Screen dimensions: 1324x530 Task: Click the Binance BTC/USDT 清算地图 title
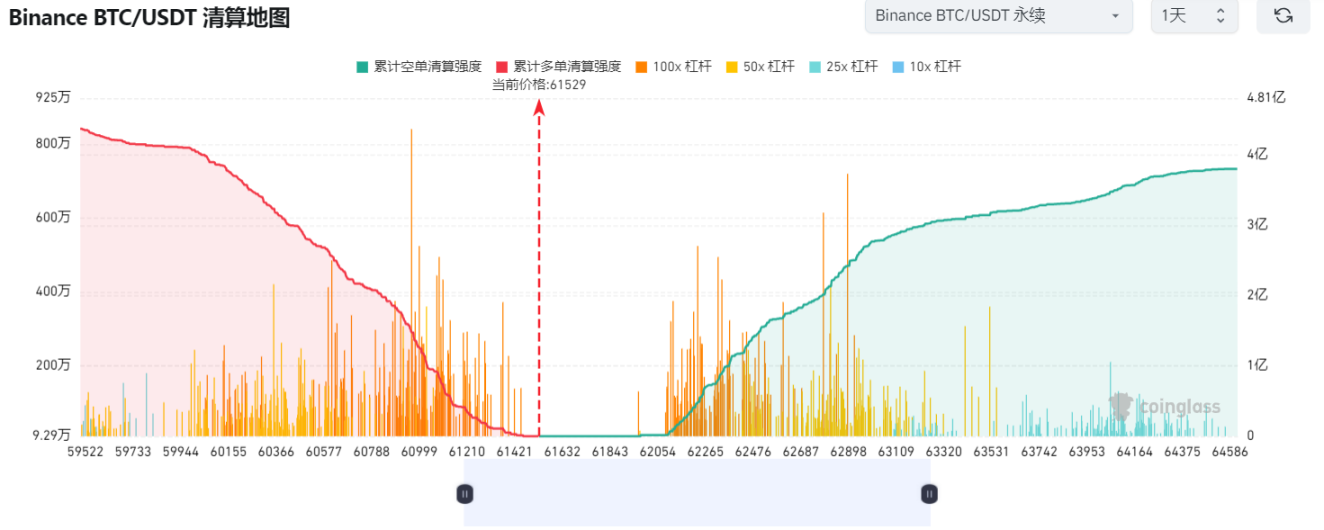tap(149, 17)
